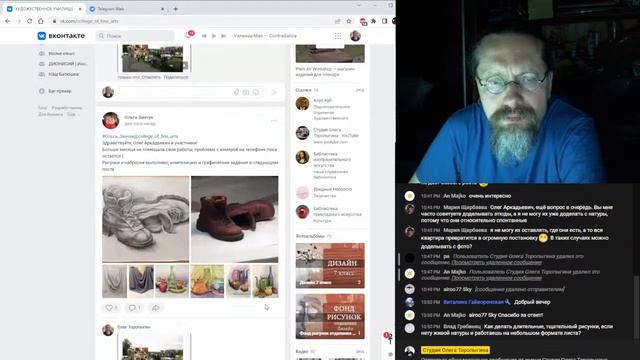Share the post with the arrow icon
The image size is (640, 360).
[156, 308]
